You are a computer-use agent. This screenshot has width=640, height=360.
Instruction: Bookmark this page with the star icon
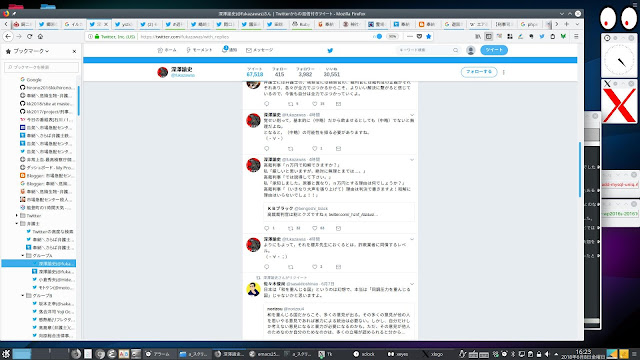click(428, 36)
